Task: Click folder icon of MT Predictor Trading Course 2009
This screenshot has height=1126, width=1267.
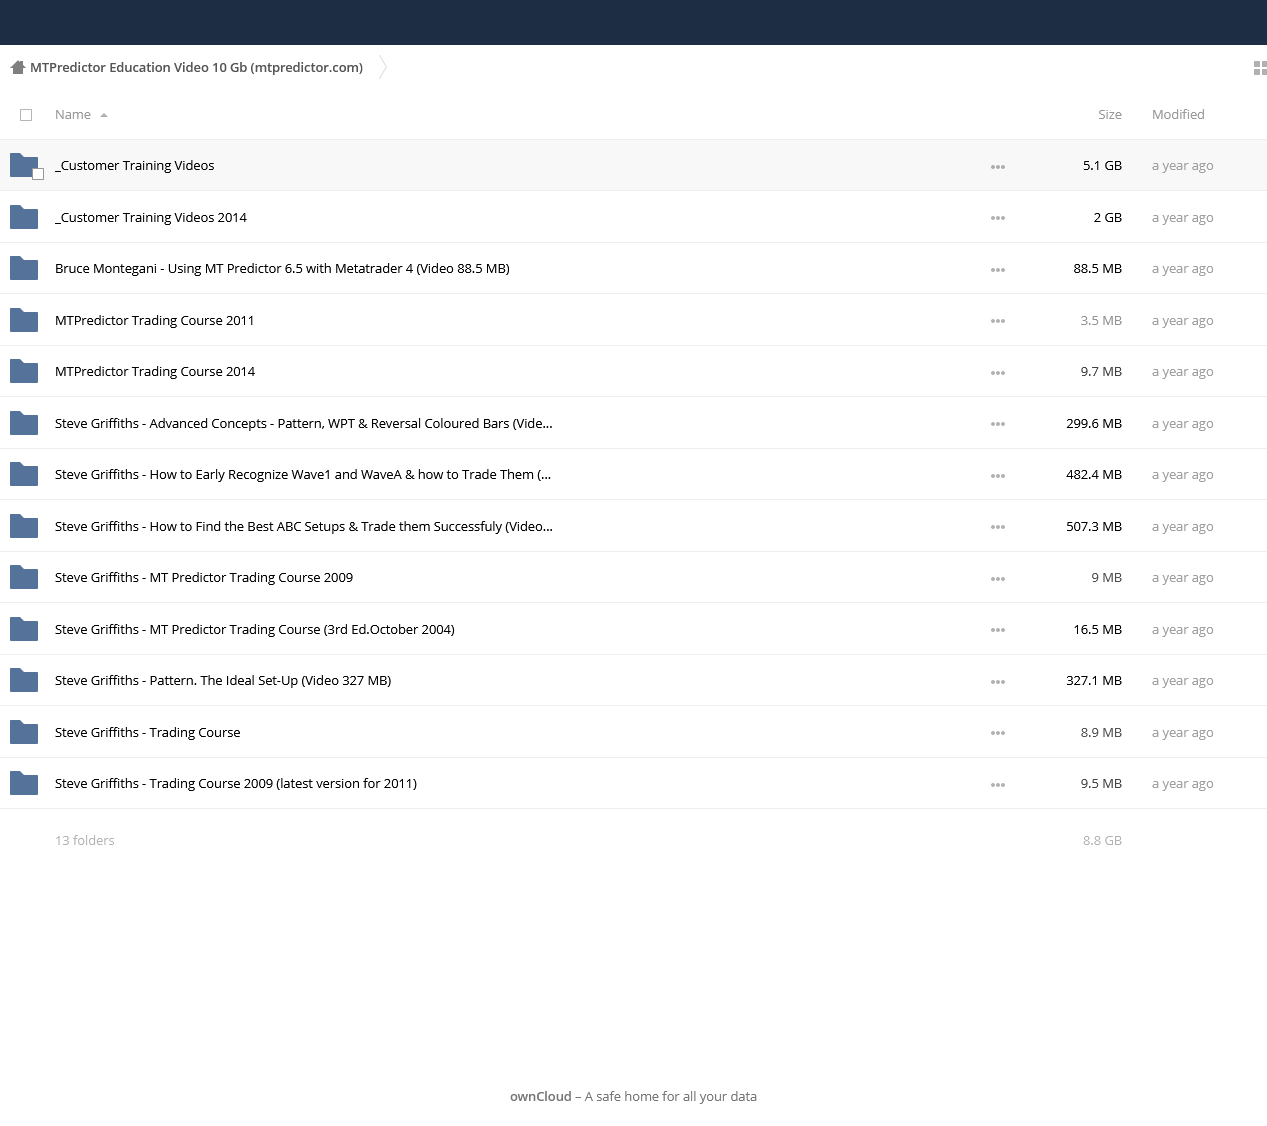Action: [x=24, y=577]
